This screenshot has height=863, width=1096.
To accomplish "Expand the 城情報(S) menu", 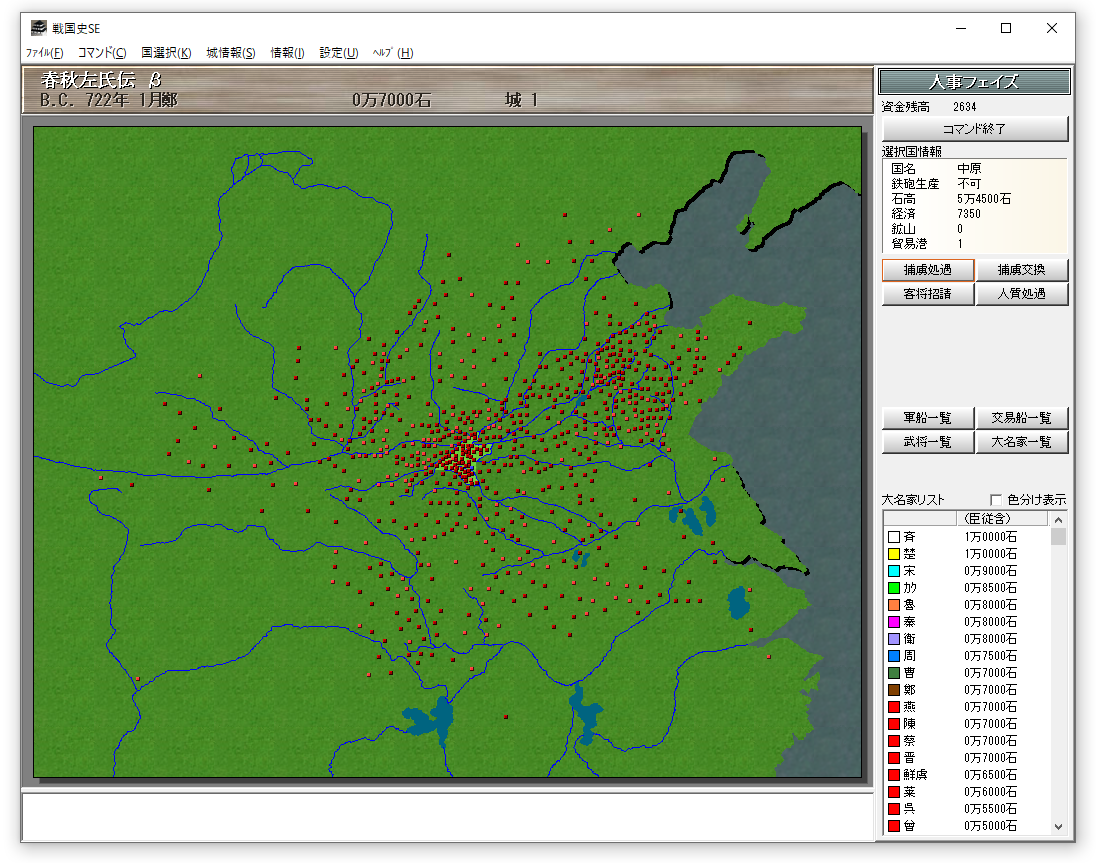I will click(x=231, y=53).
